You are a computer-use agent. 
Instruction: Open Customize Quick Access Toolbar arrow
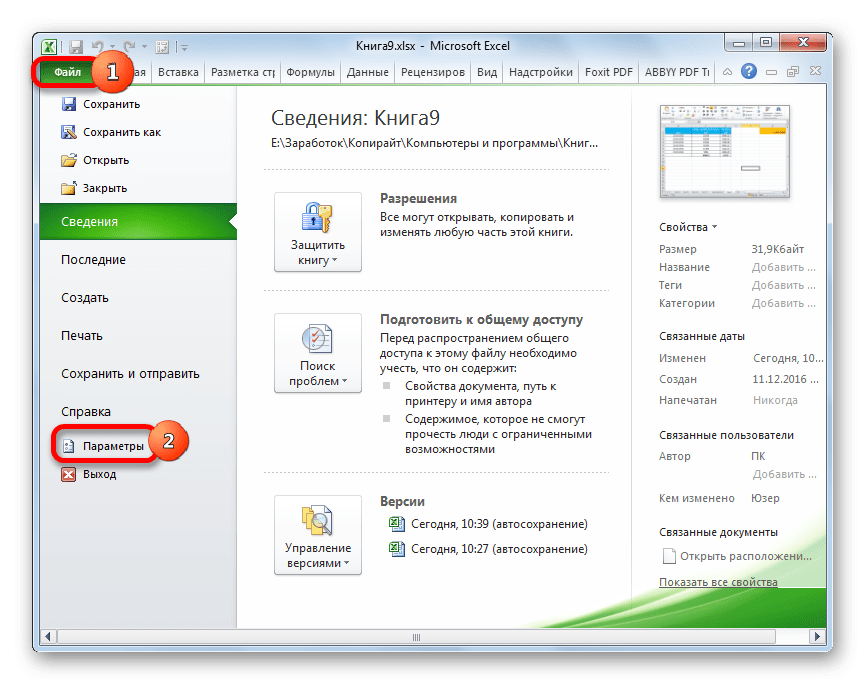[x=184, y=48]
